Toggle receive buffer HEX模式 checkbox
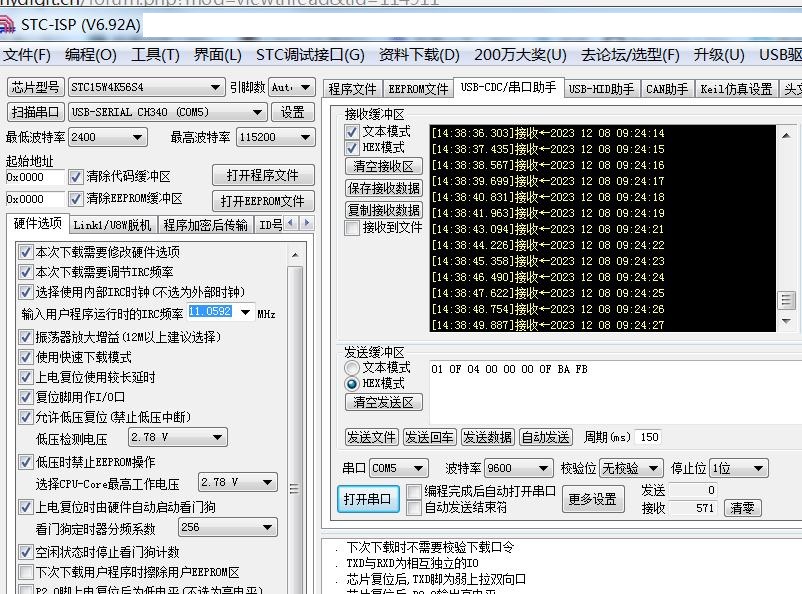The width and height of the screenshot is (802, 594). [352, 148]
